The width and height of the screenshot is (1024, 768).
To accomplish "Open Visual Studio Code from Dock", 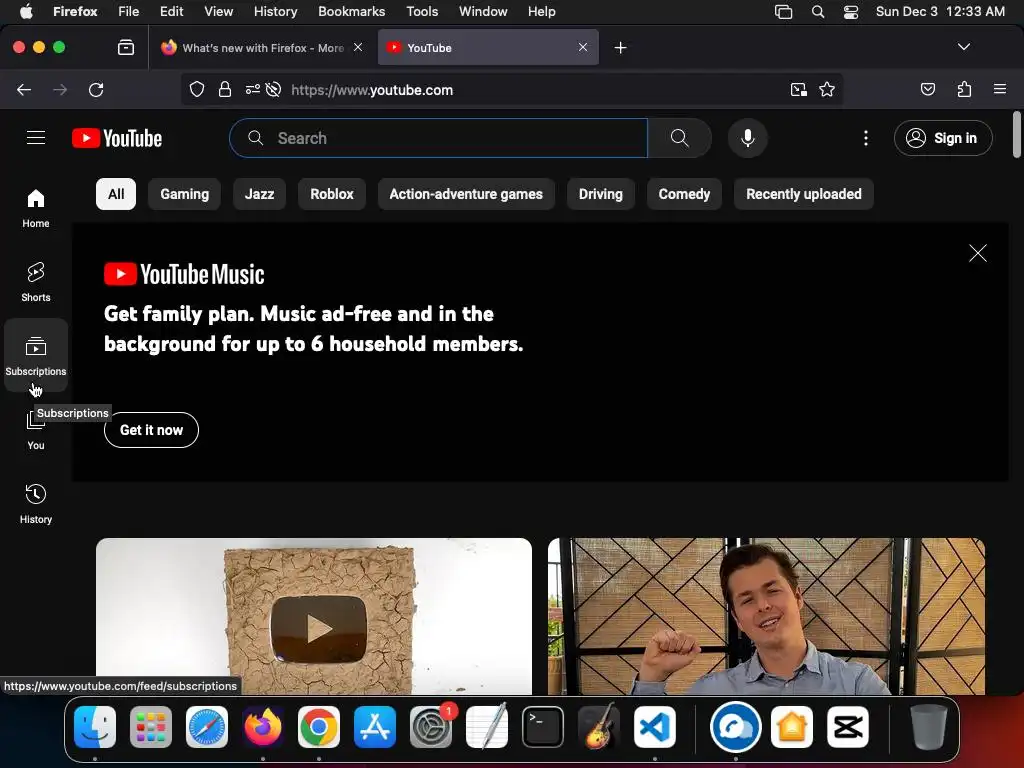I will [654, 727].
